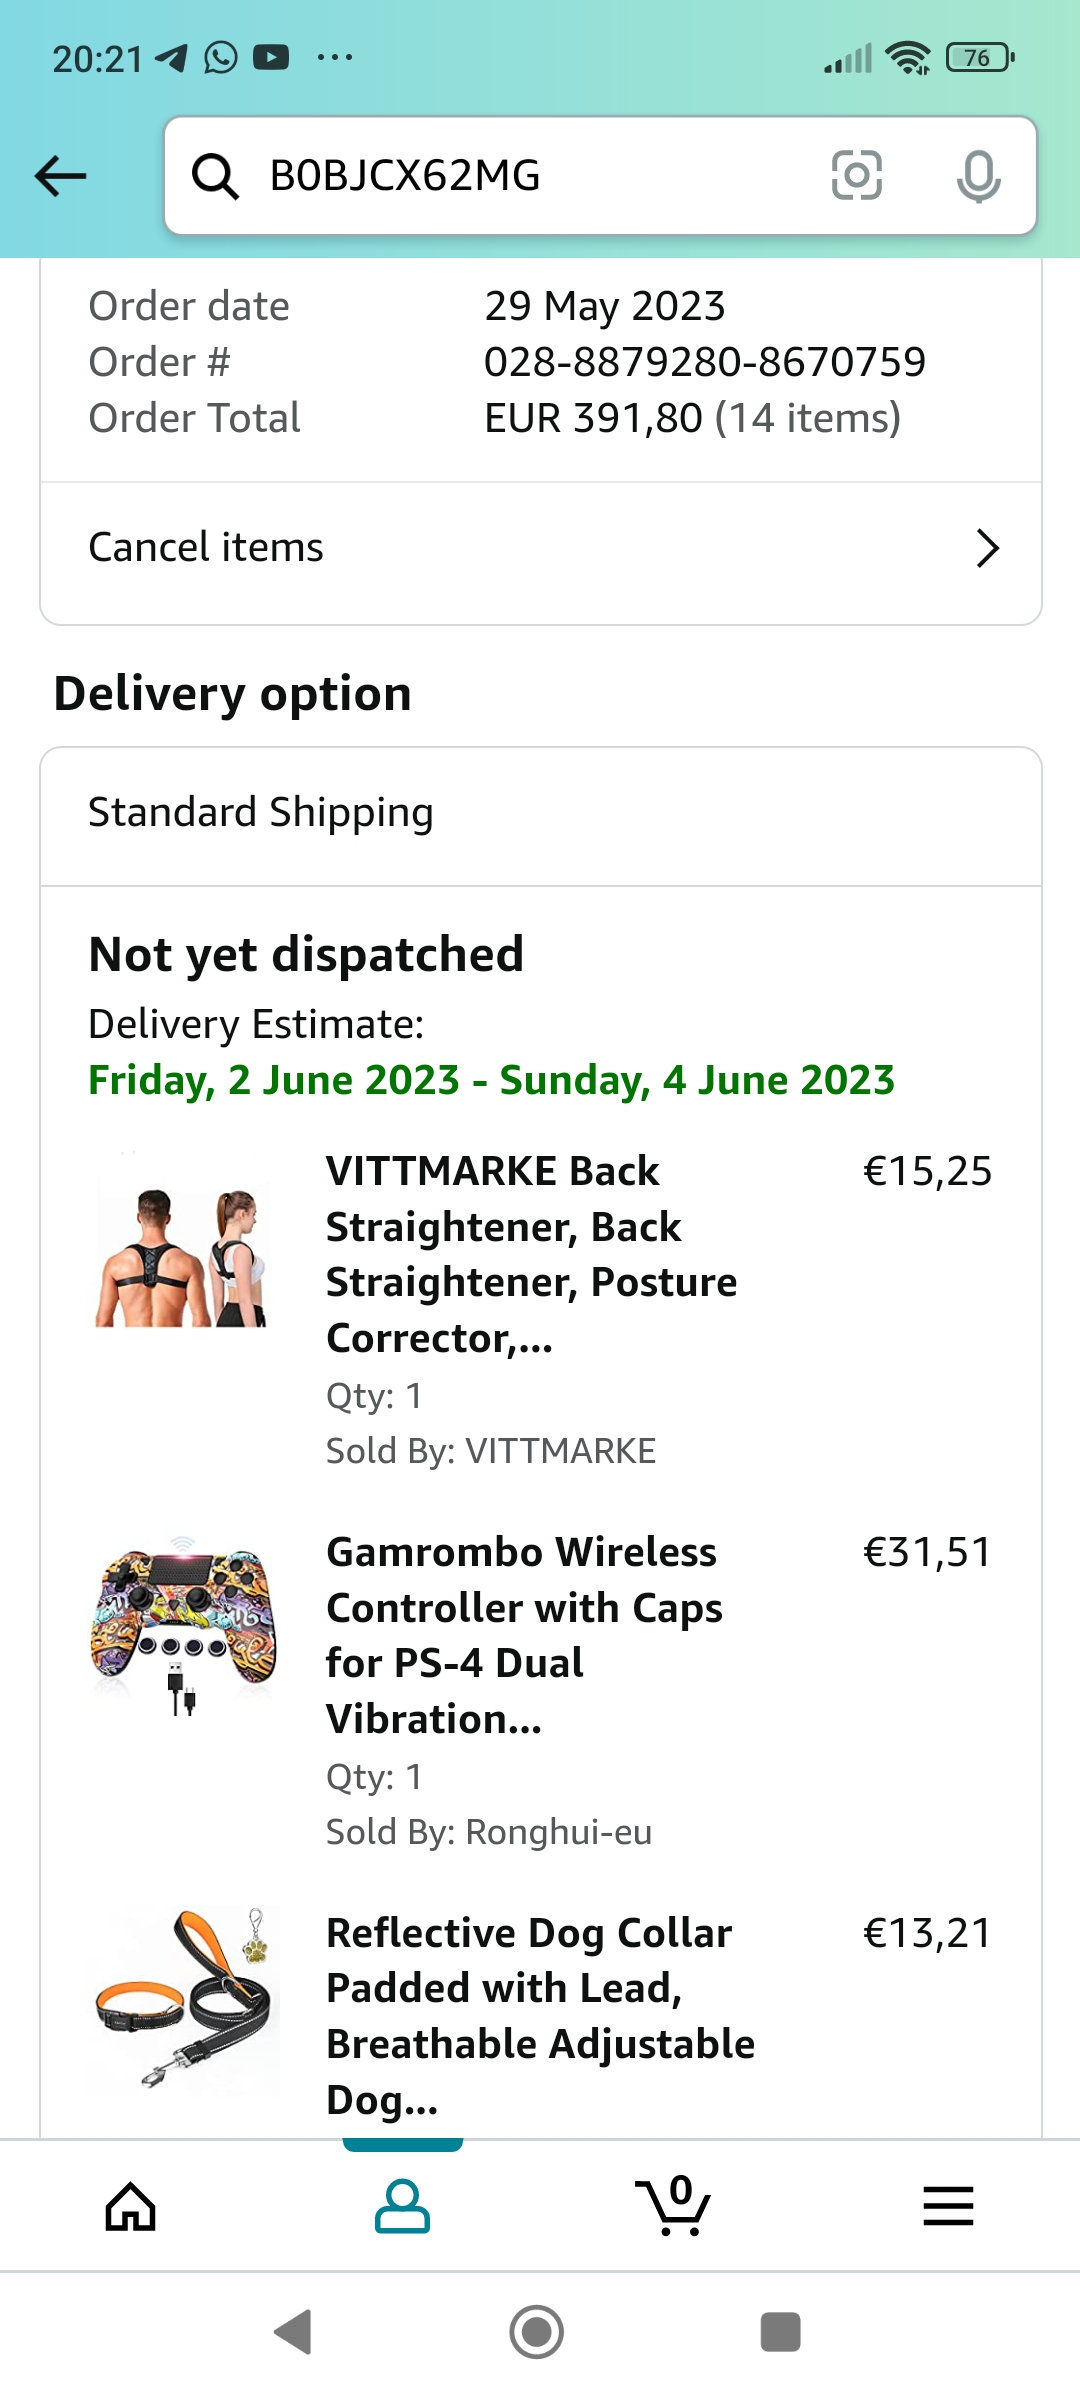Tap the dog collar and lead thumbnail
This screenshot has height=2400, width=1080.
[x=182, y=2000]
